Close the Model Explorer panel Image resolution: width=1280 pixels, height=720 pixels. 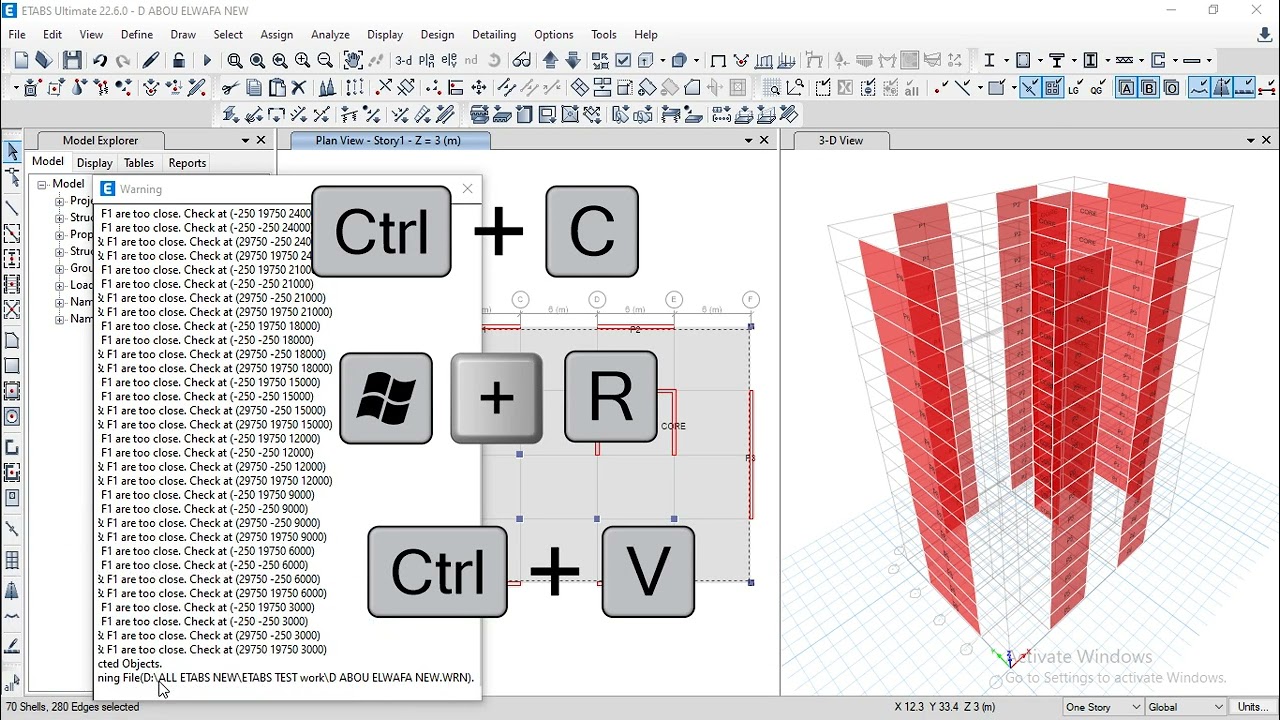click(262, 141)
